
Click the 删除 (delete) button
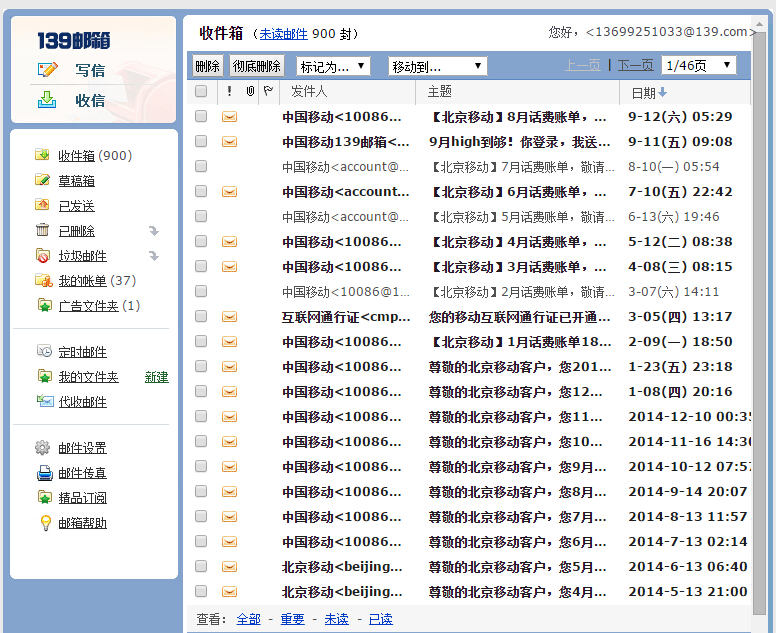tap(207, 66)
